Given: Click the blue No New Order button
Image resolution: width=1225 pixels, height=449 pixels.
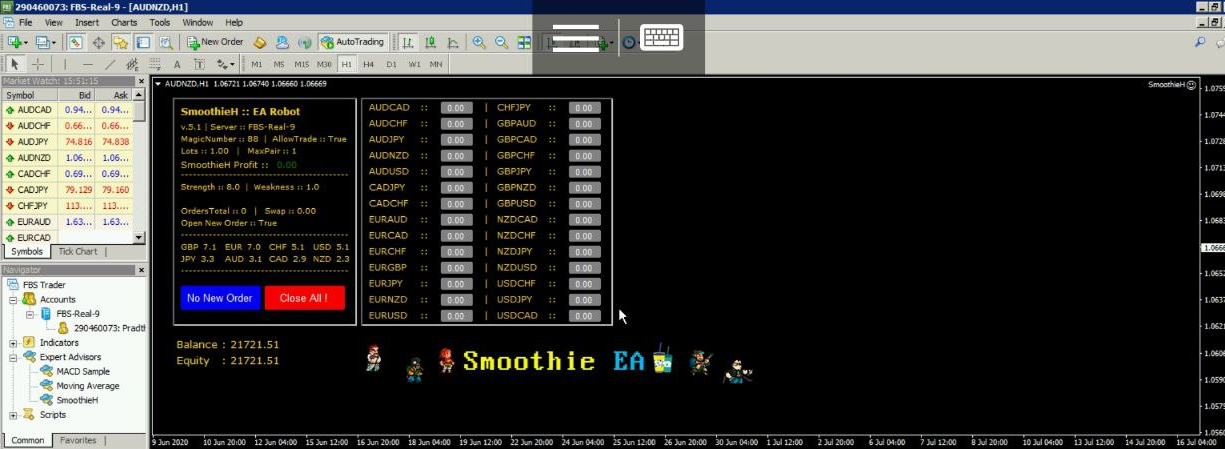Looking at the screenshot, I should [x=220, y=298].
